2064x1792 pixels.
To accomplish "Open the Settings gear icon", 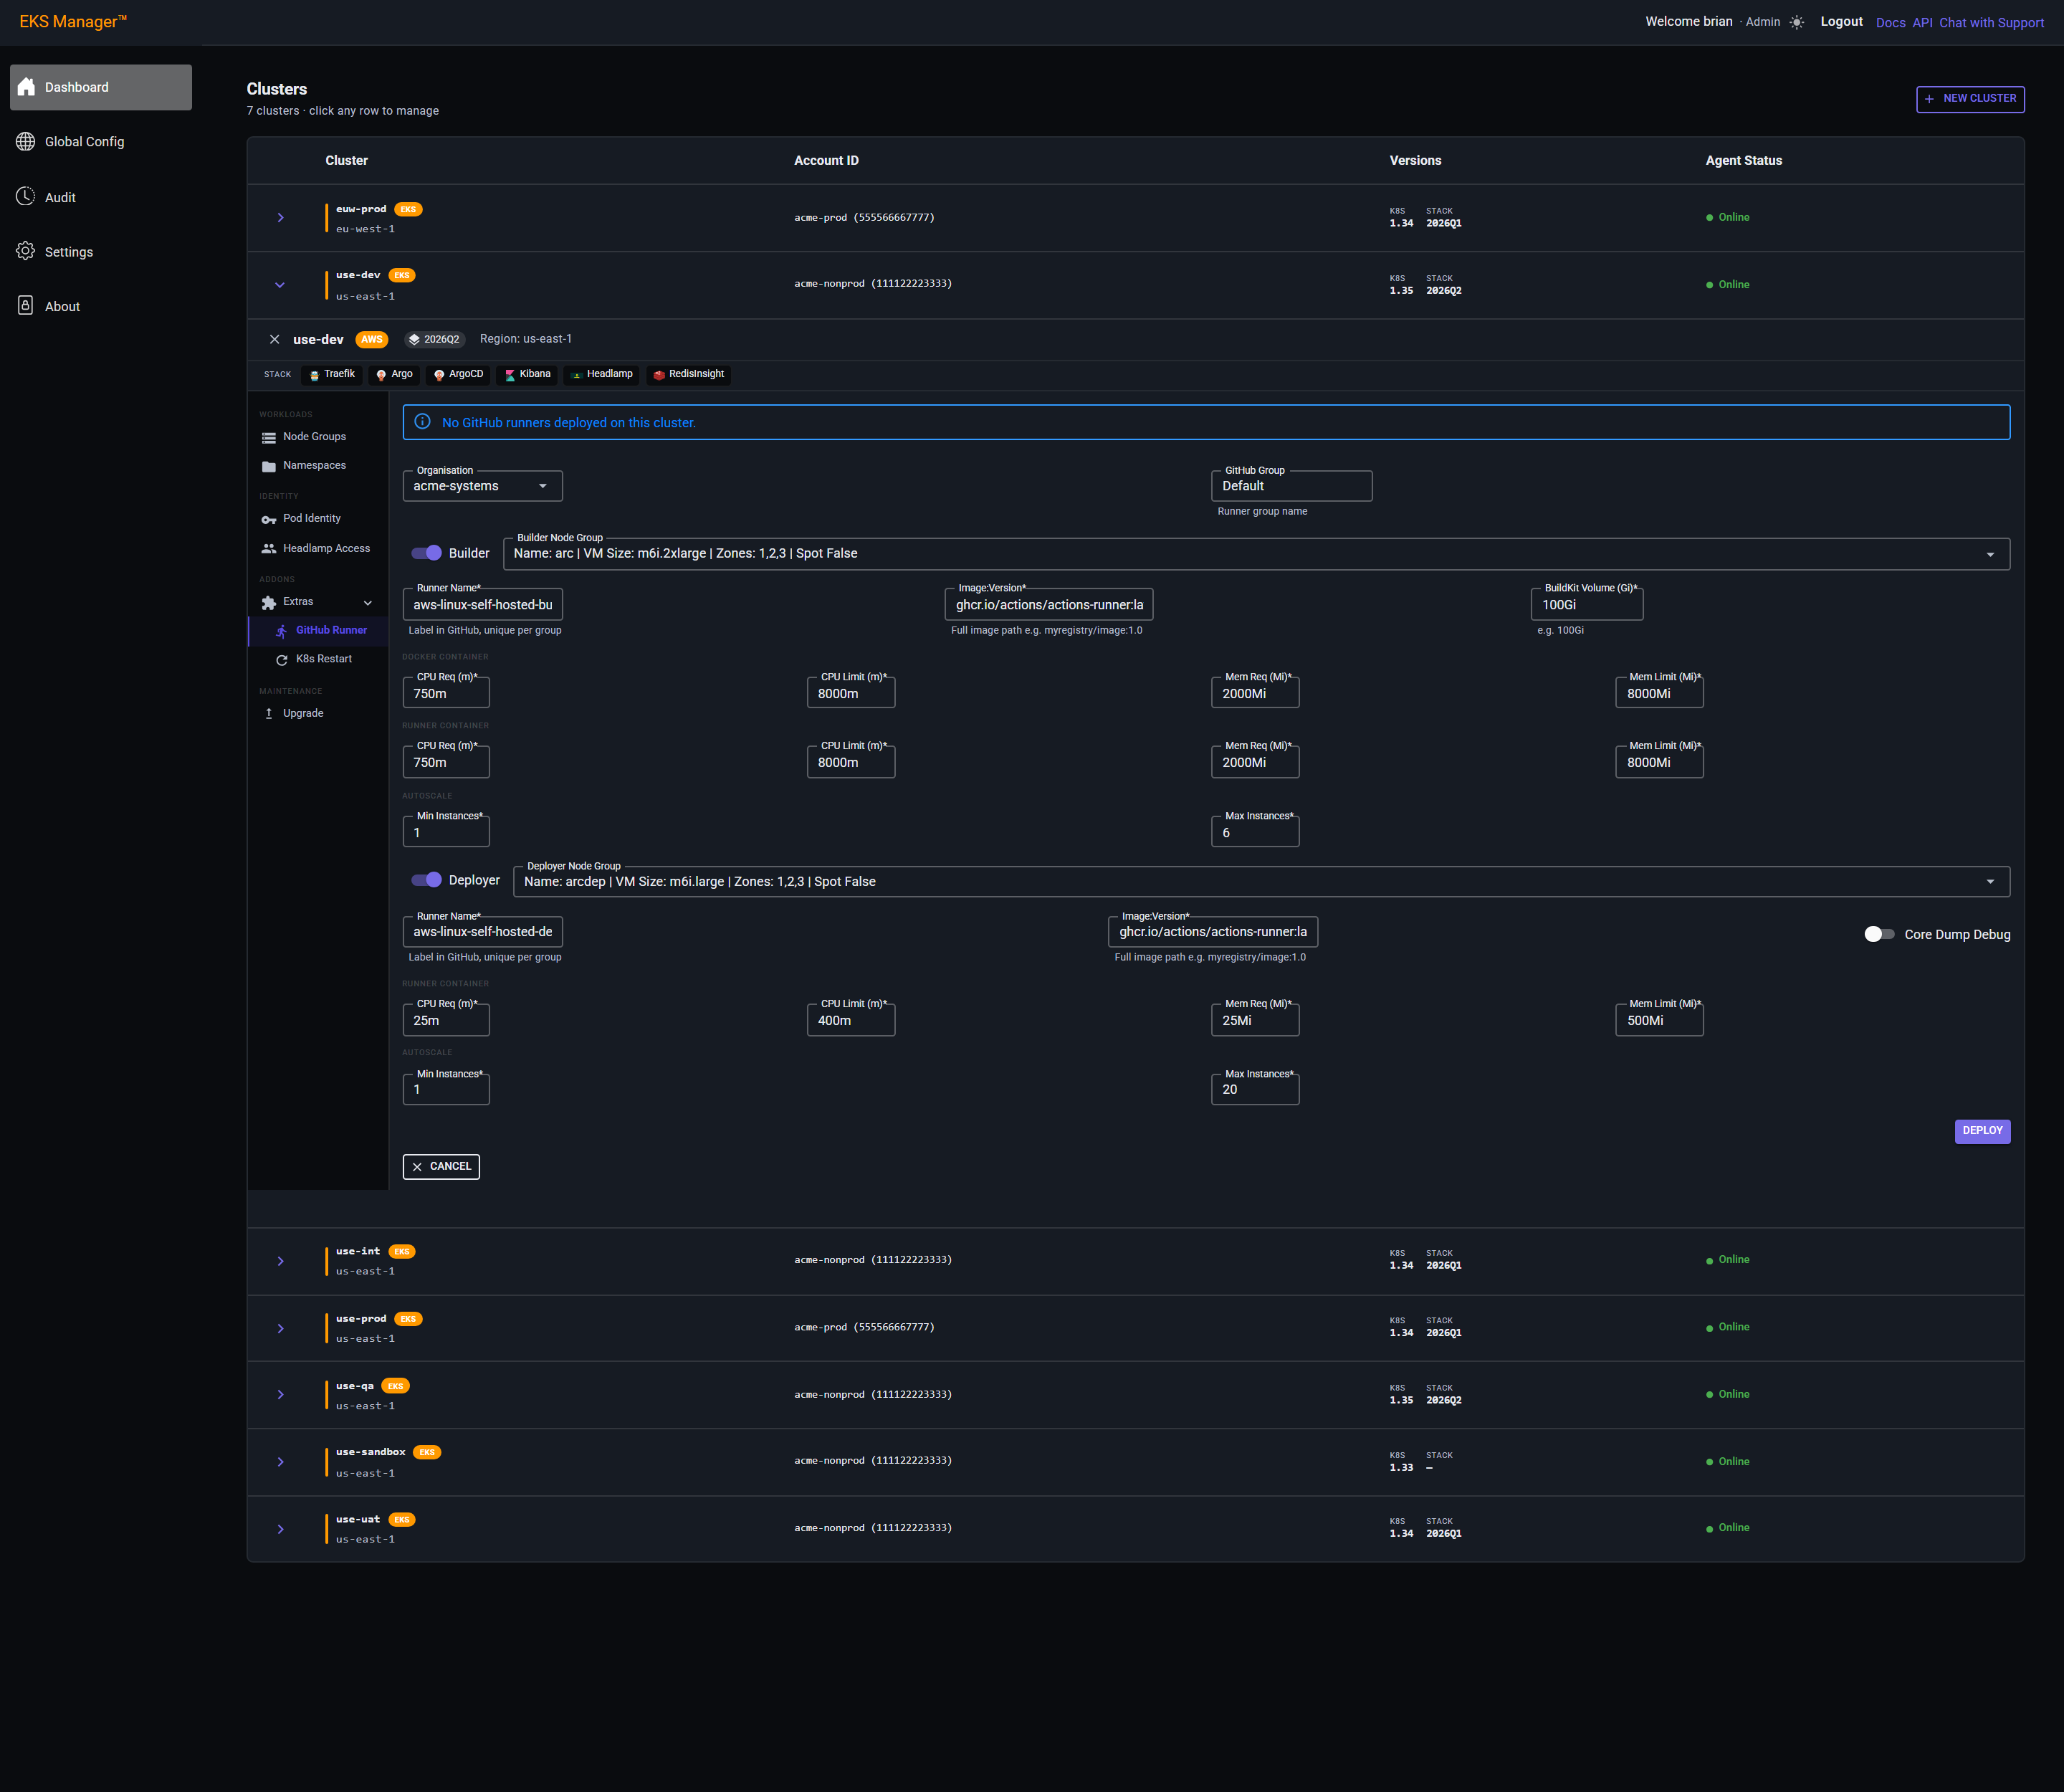I will coord(26,251).
